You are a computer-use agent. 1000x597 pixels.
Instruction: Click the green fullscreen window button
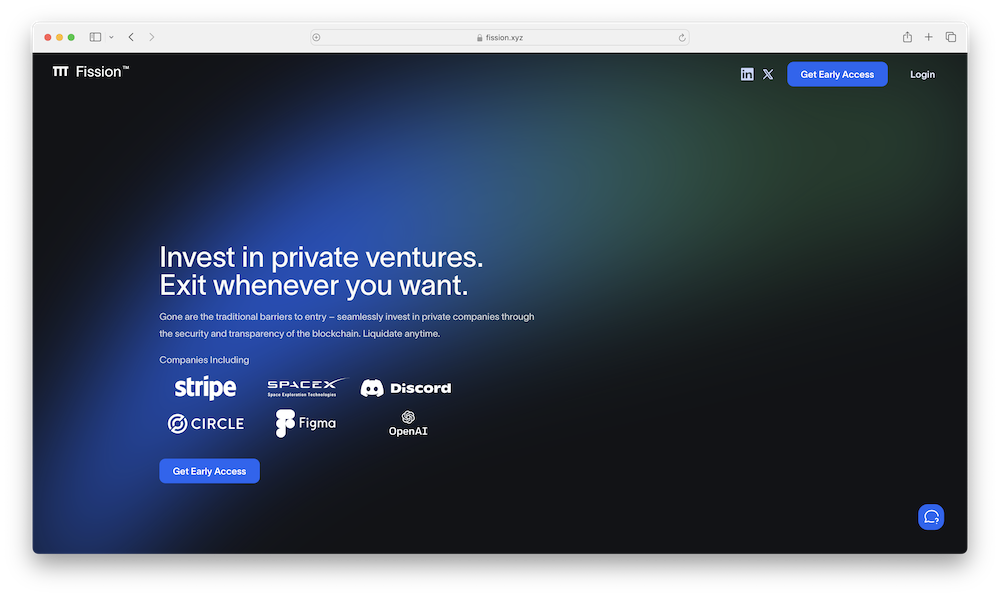pyautogui.click(x=71, y=37)
